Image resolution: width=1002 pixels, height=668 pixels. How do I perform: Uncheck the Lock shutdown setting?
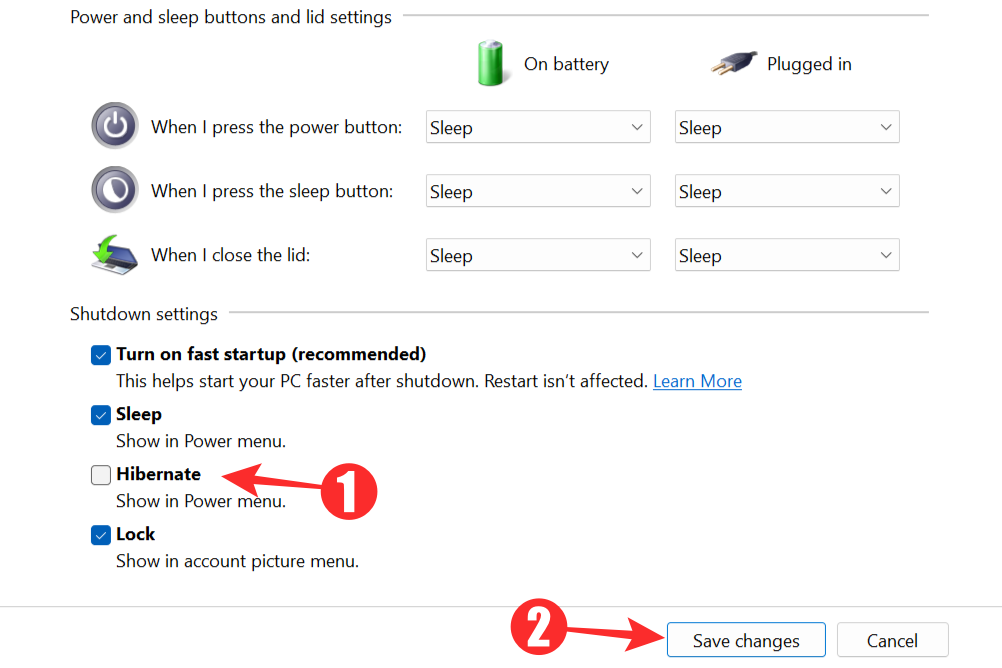(x=100, y=534)
